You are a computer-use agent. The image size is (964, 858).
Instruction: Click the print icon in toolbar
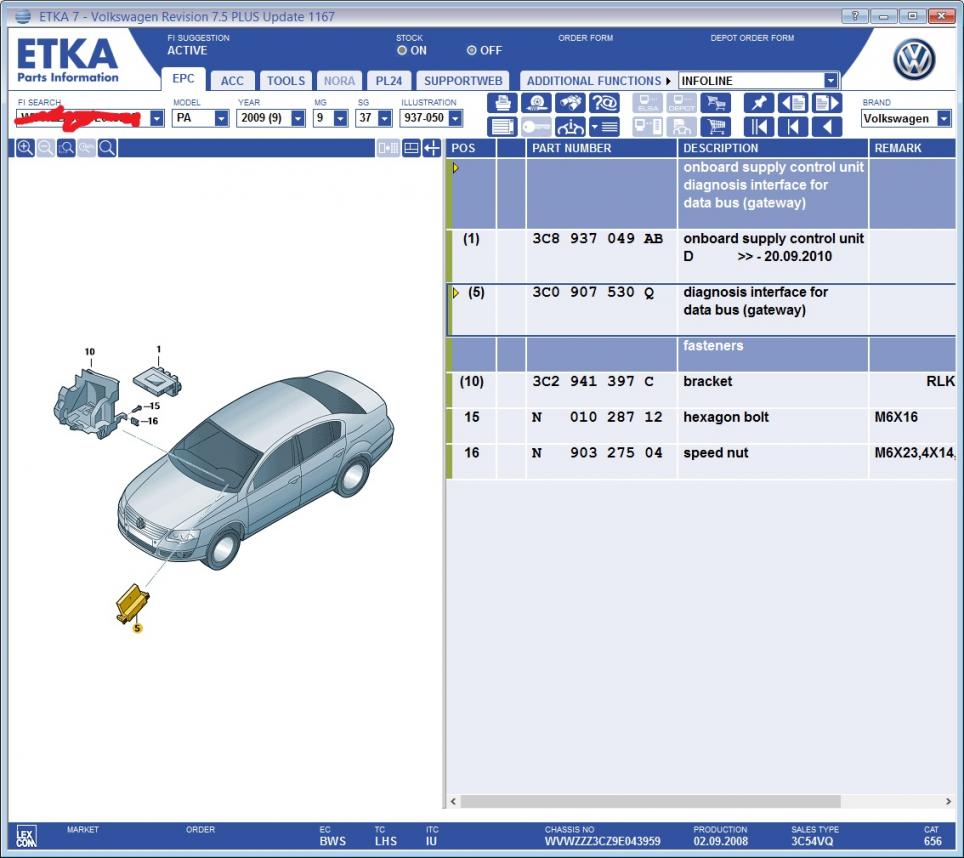502,103
